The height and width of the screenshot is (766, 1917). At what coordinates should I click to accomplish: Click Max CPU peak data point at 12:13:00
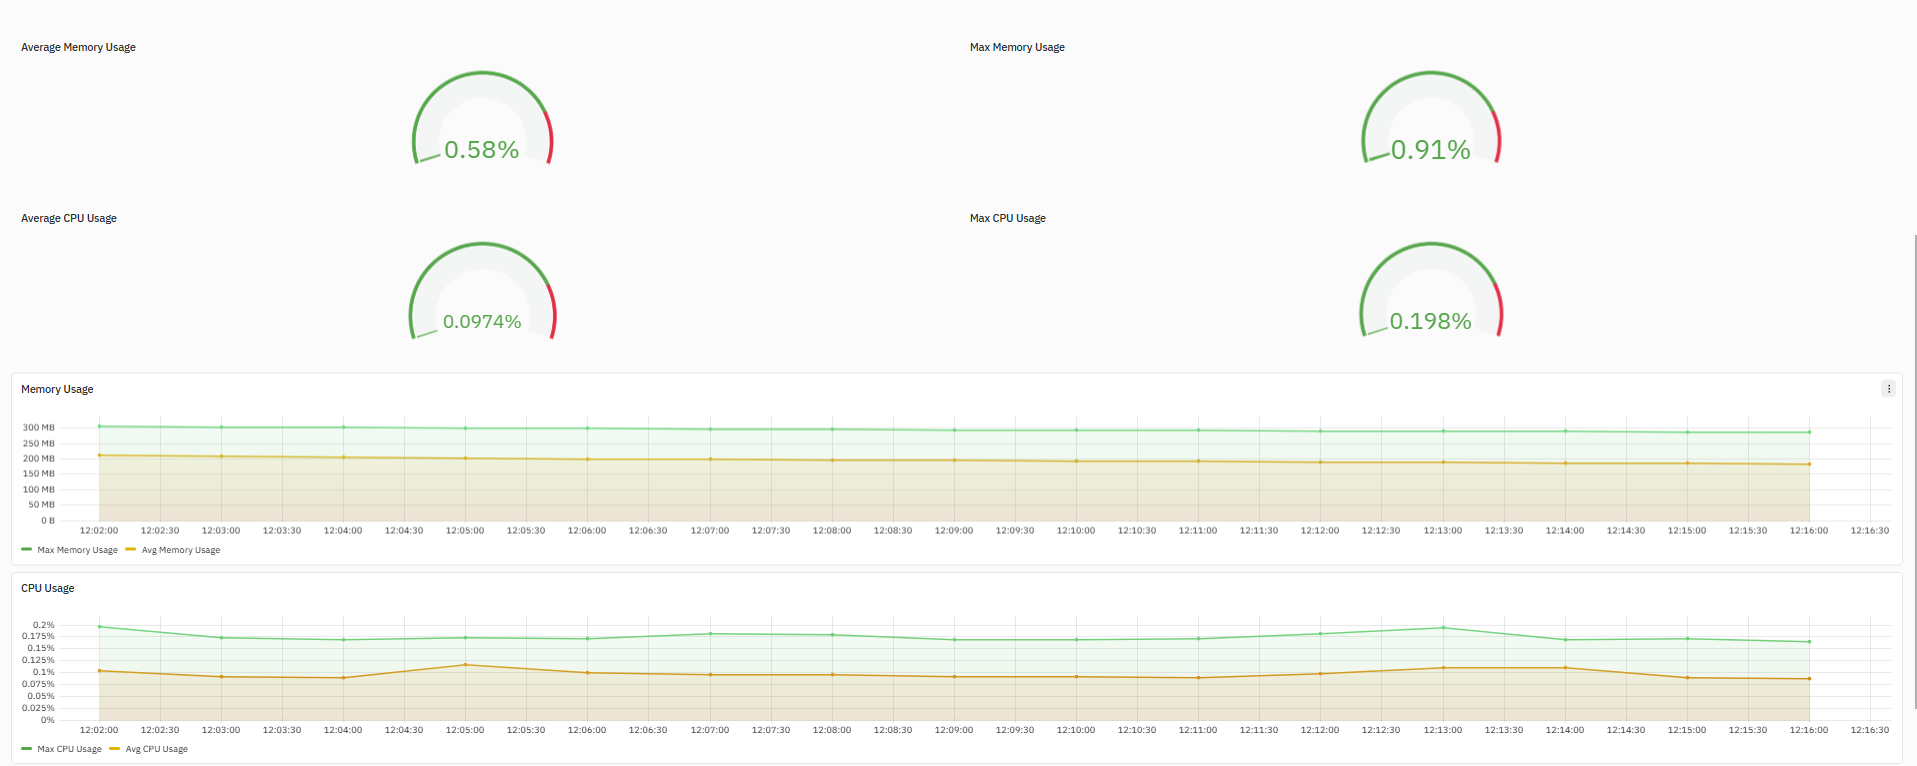[x=1443, y=628]
